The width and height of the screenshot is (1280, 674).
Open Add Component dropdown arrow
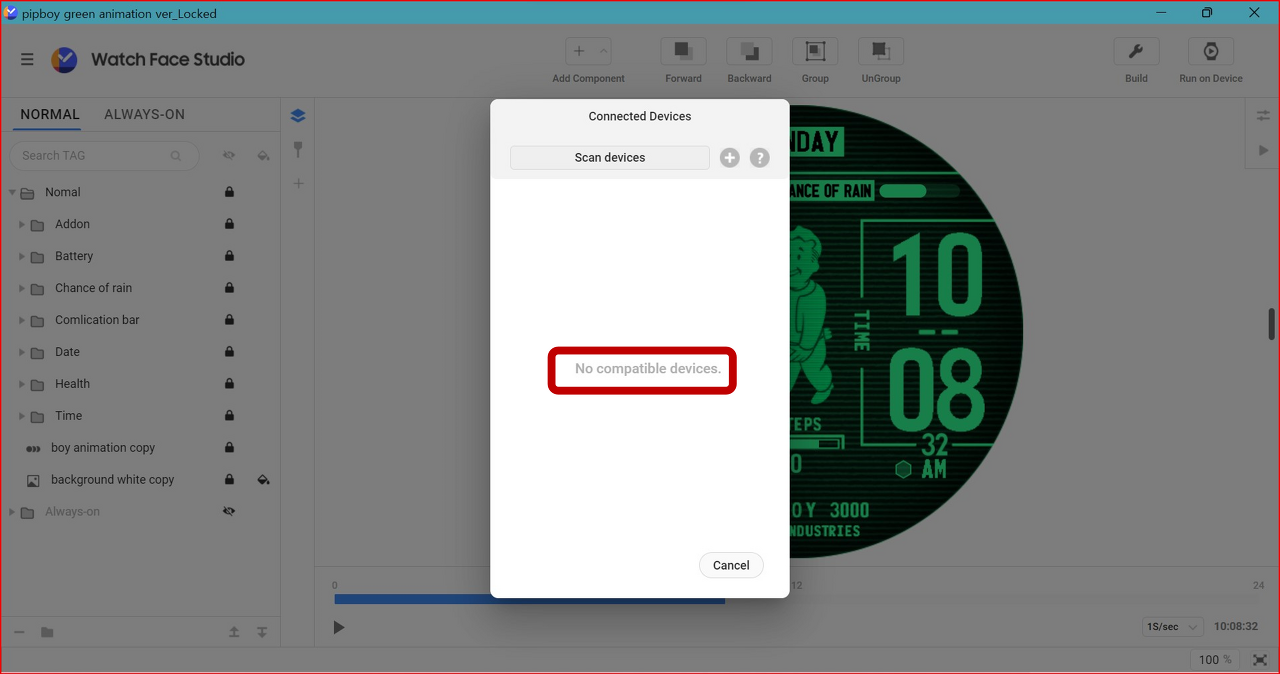pyautogui.click(x=603, y=52)
